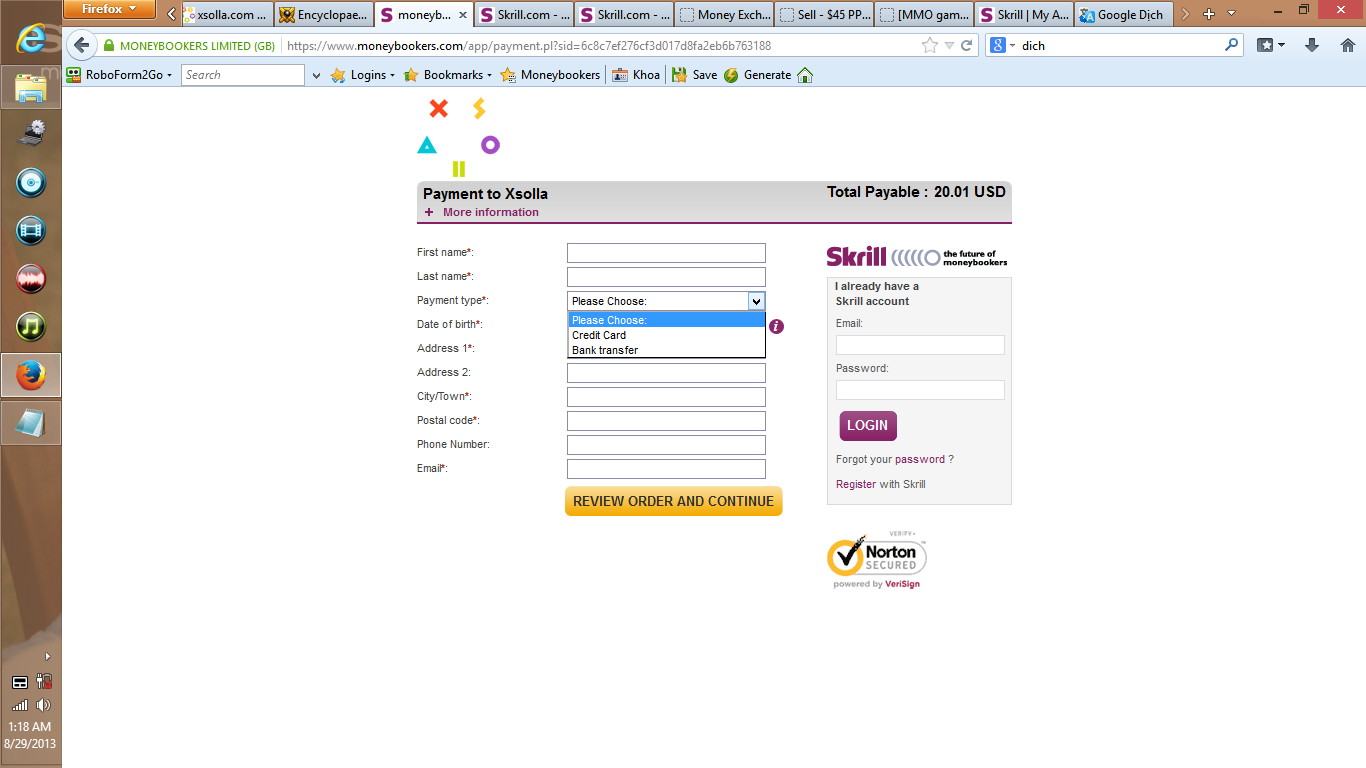The image size is (1366, 768).
Task: Click the RoboForm toolbar home icon
Action: 805,75
